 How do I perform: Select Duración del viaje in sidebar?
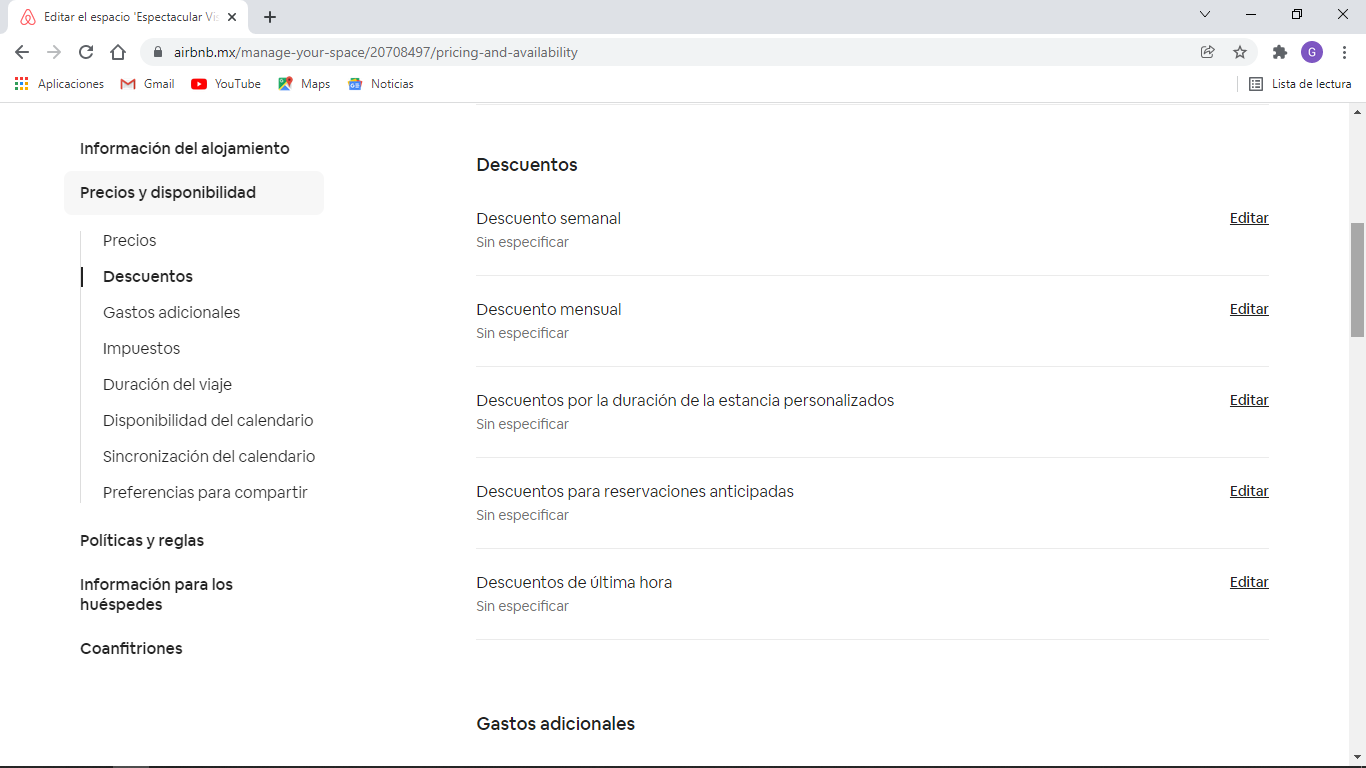pyautogui.click(x=167, y=384)
